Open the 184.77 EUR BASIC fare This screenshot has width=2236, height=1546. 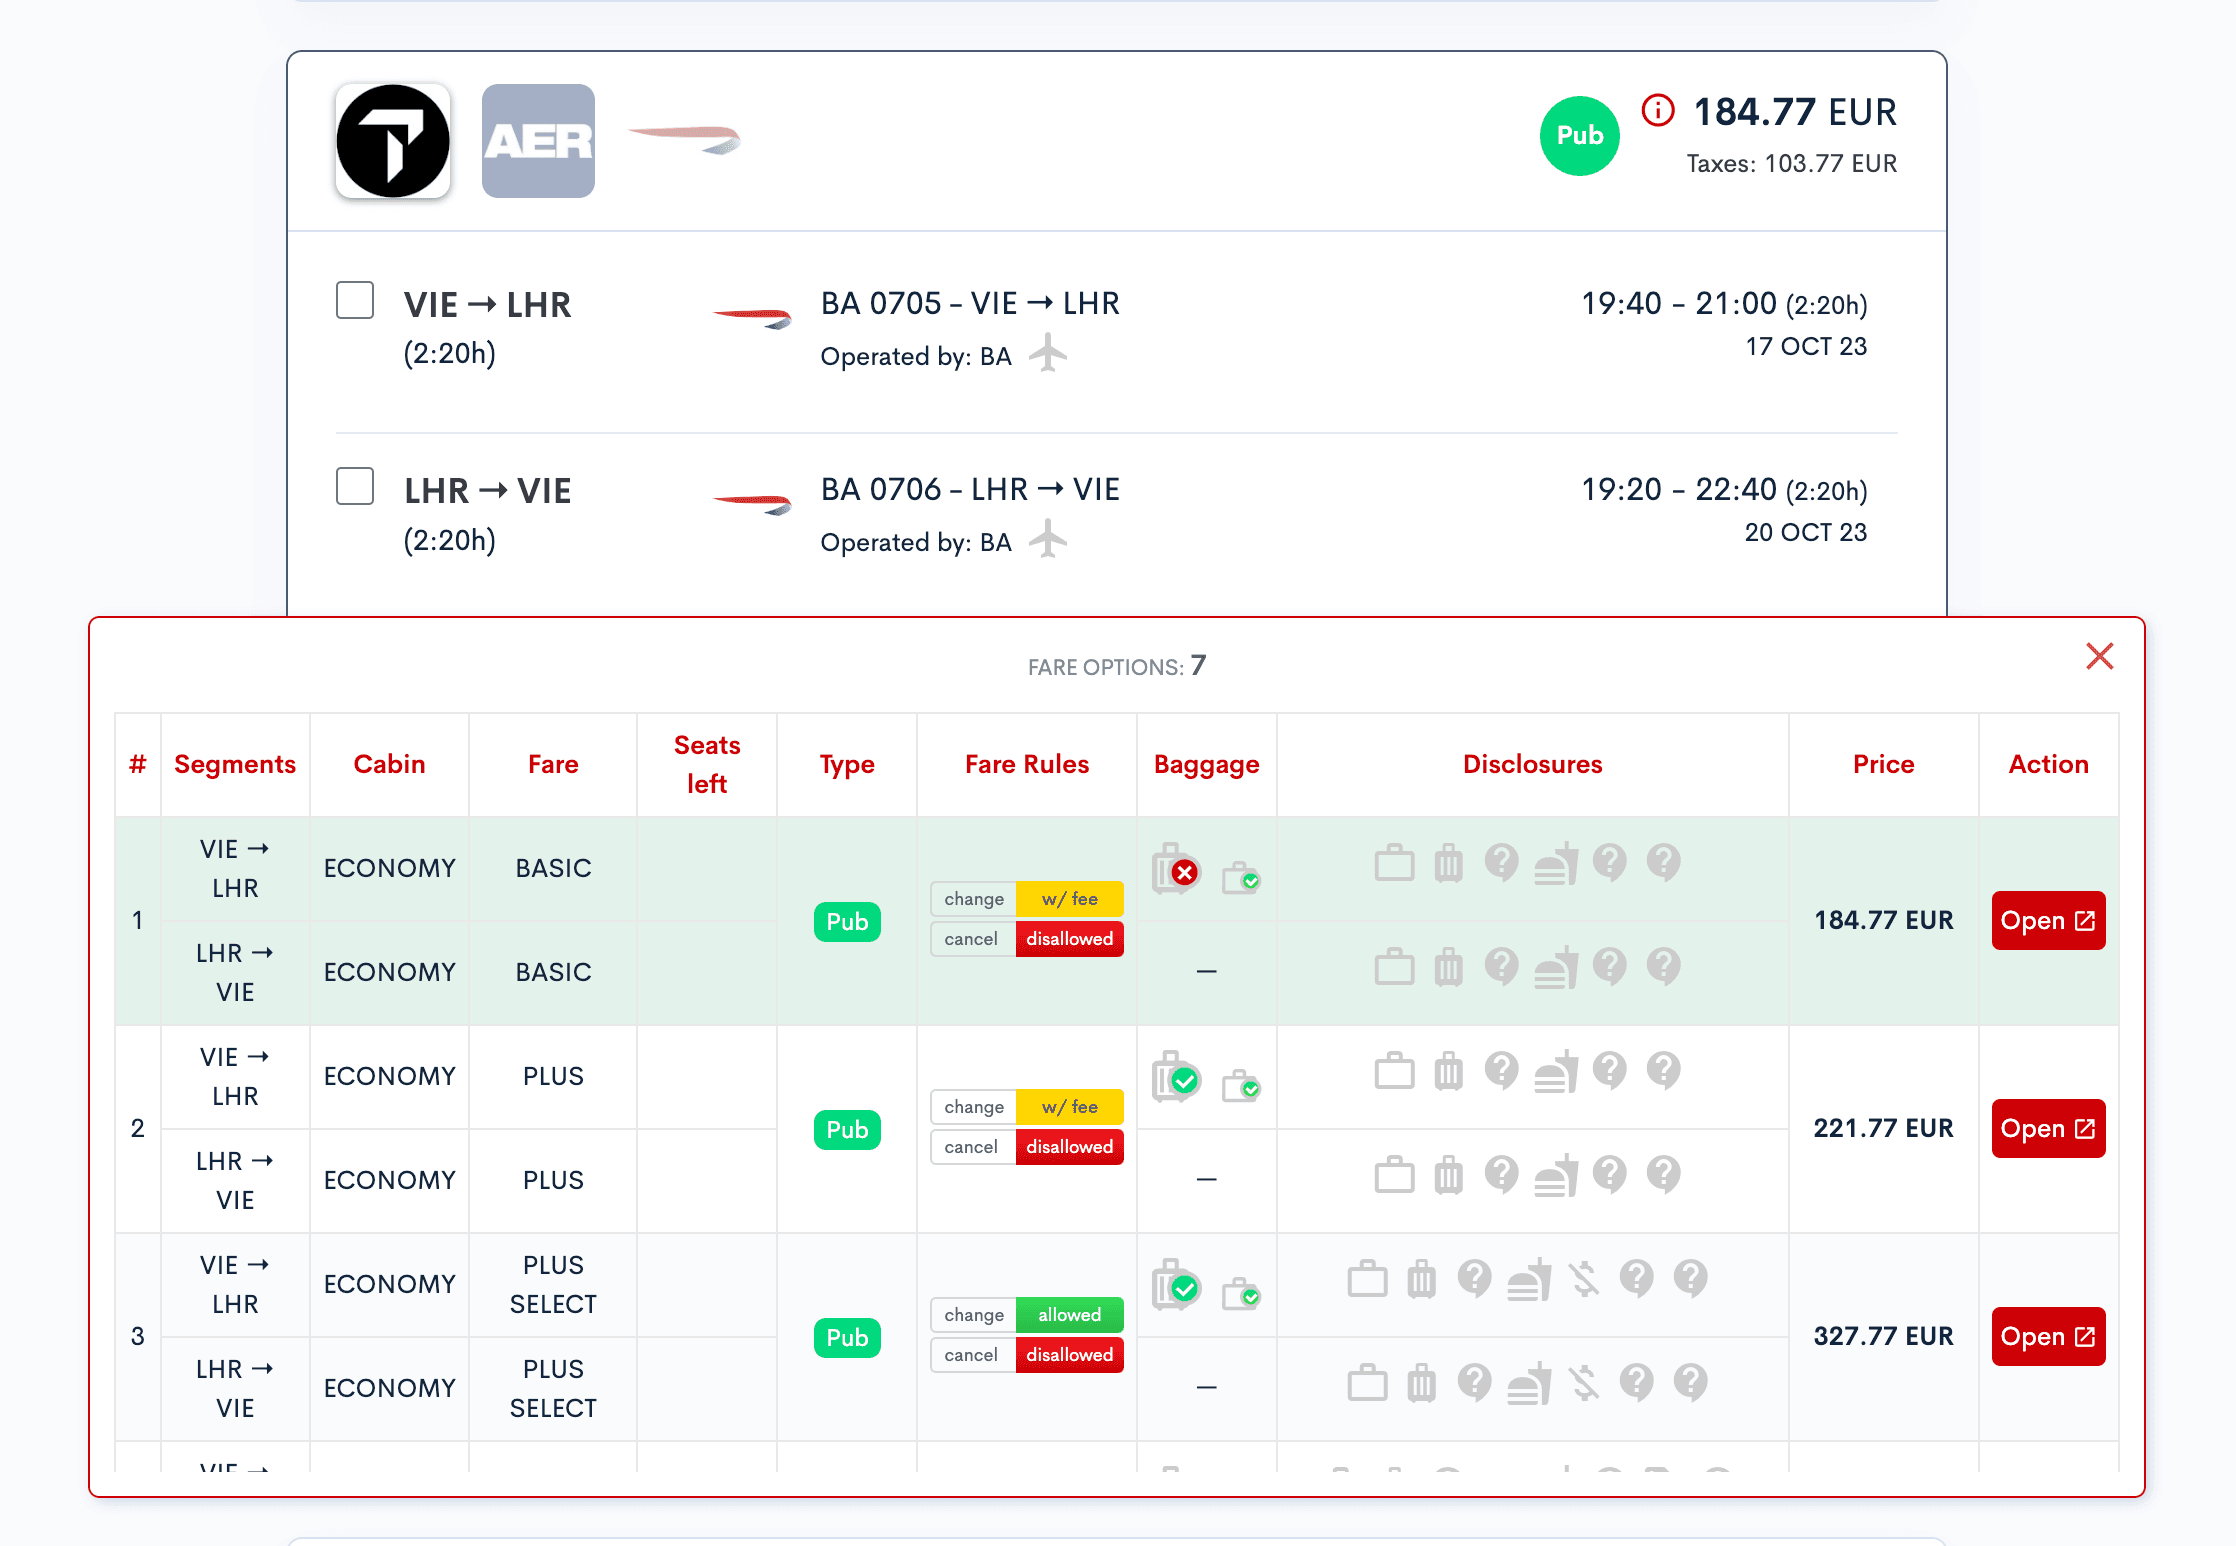pyautogui.click(x=2048, y=920)
